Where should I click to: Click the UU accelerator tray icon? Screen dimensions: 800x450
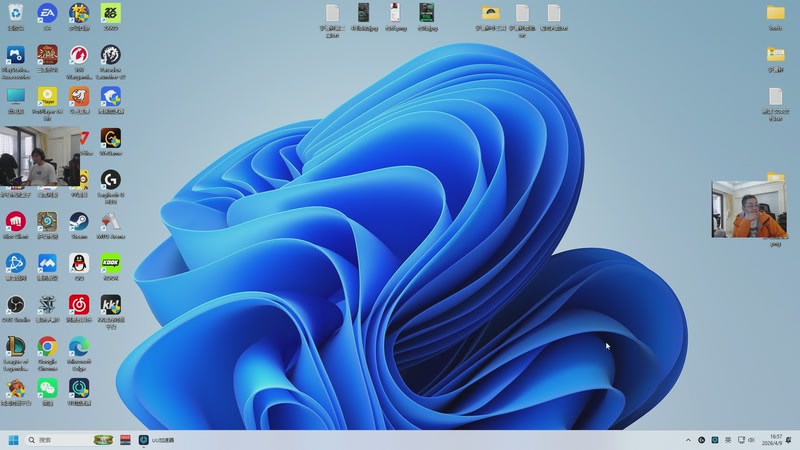tap(715, 440)
